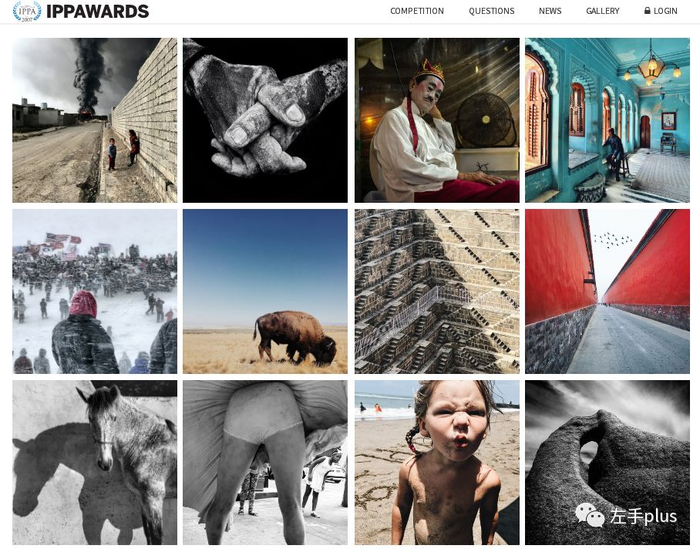View the opera performer with fan photo
This screenshot has height=549, width=700.
(437, 120)
